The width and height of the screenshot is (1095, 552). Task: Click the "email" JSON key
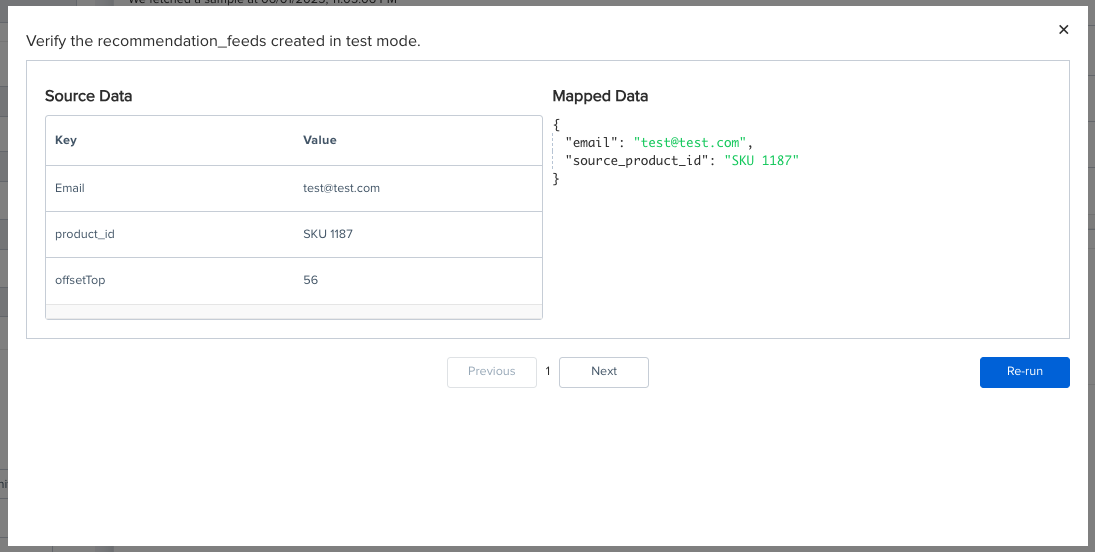point(592,143)
